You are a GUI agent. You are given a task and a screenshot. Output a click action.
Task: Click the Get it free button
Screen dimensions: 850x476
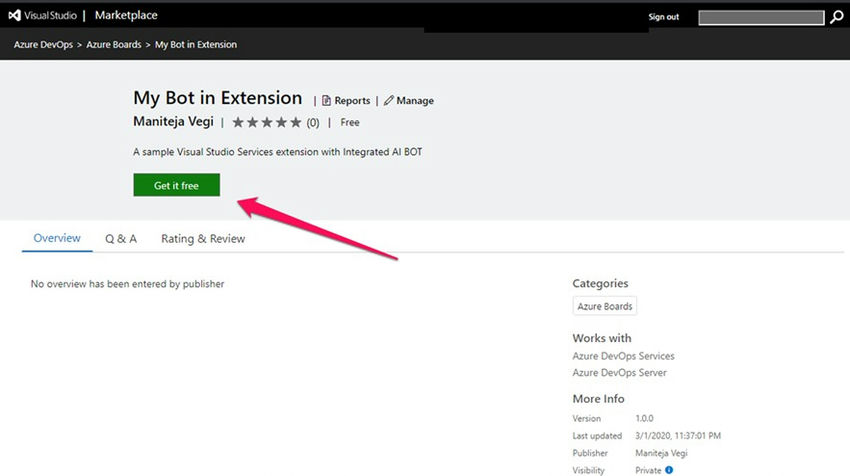pos(176,185)
